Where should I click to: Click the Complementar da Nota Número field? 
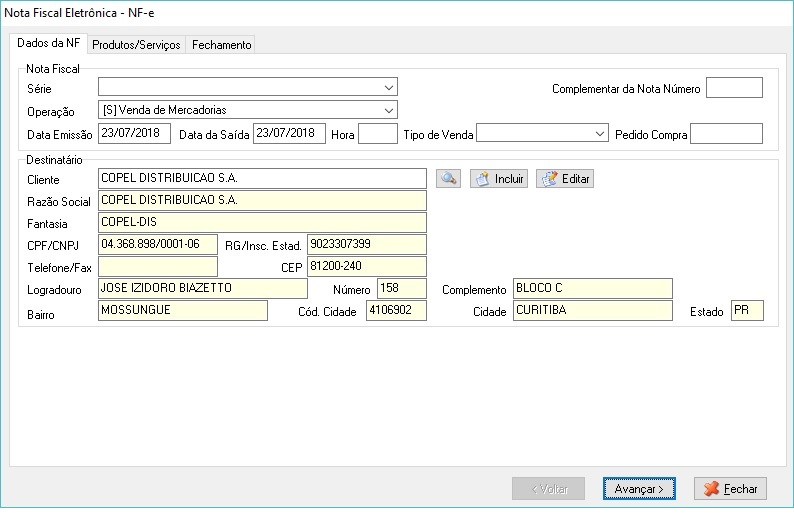(734, 88)
